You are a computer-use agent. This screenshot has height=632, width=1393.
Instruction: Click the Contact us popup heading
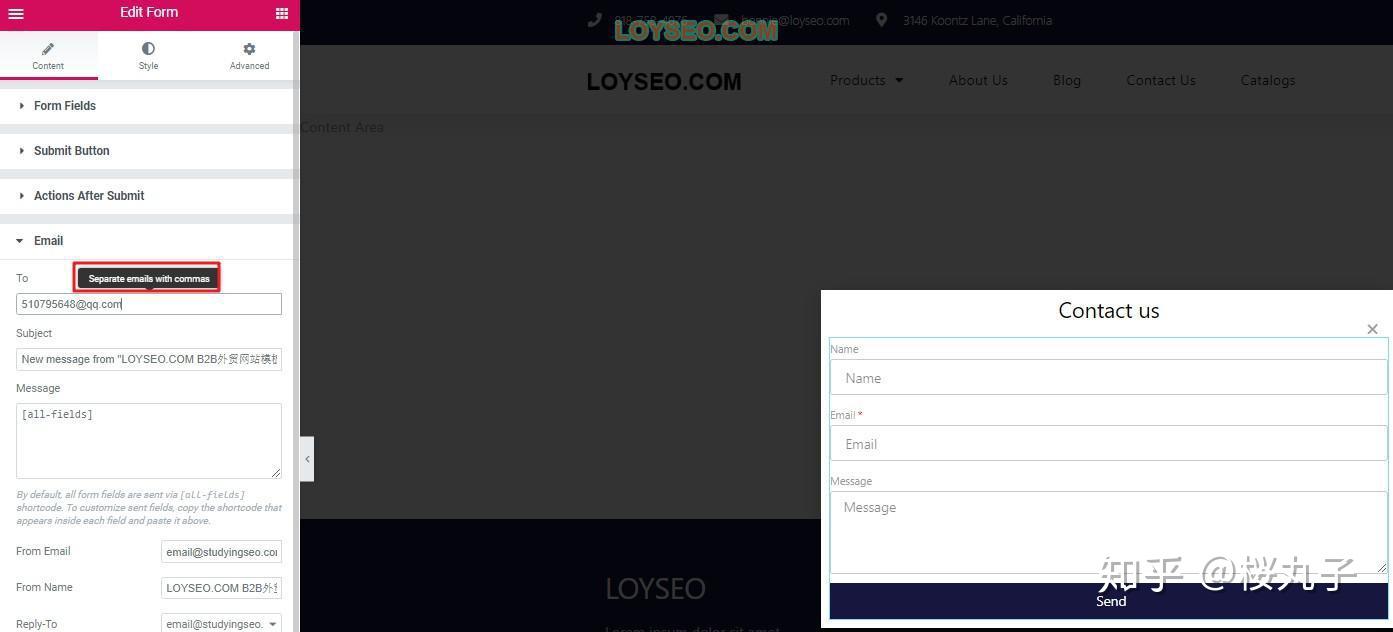point(1109,311)
